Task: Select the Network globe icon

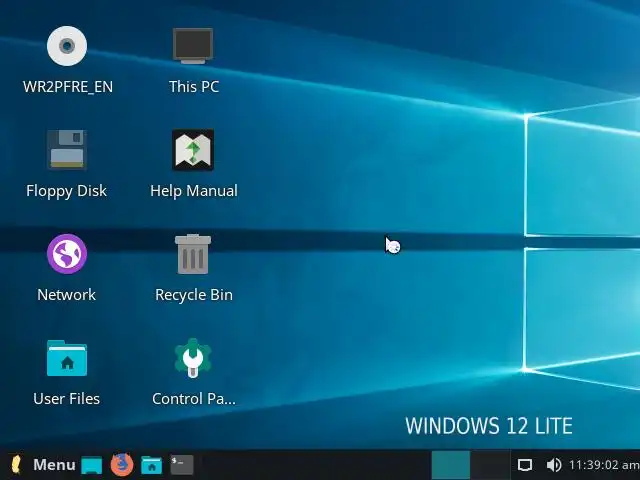Action: click(67, 253)
